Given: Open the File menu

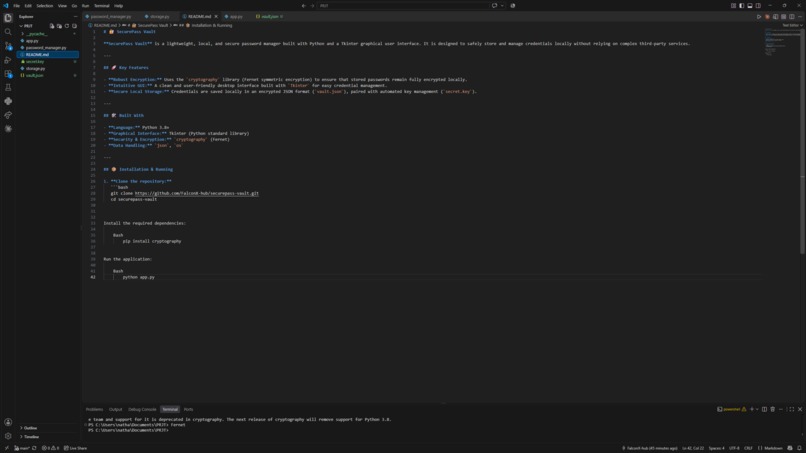Looking at the screenshot, I should [16, 6].
